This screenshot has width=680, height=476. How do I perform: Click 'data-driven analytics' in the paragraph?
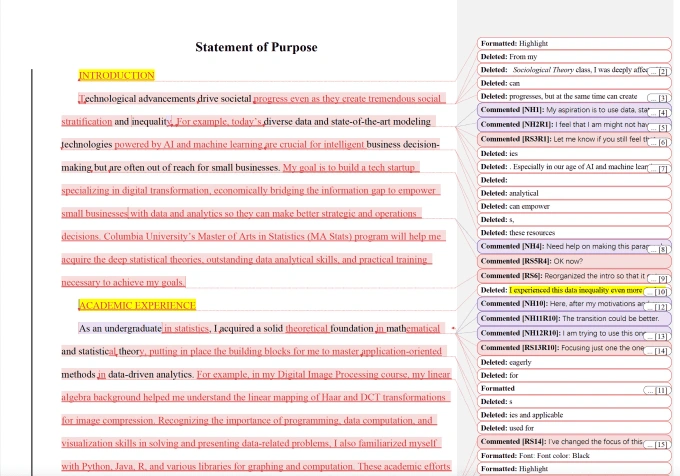150,374
